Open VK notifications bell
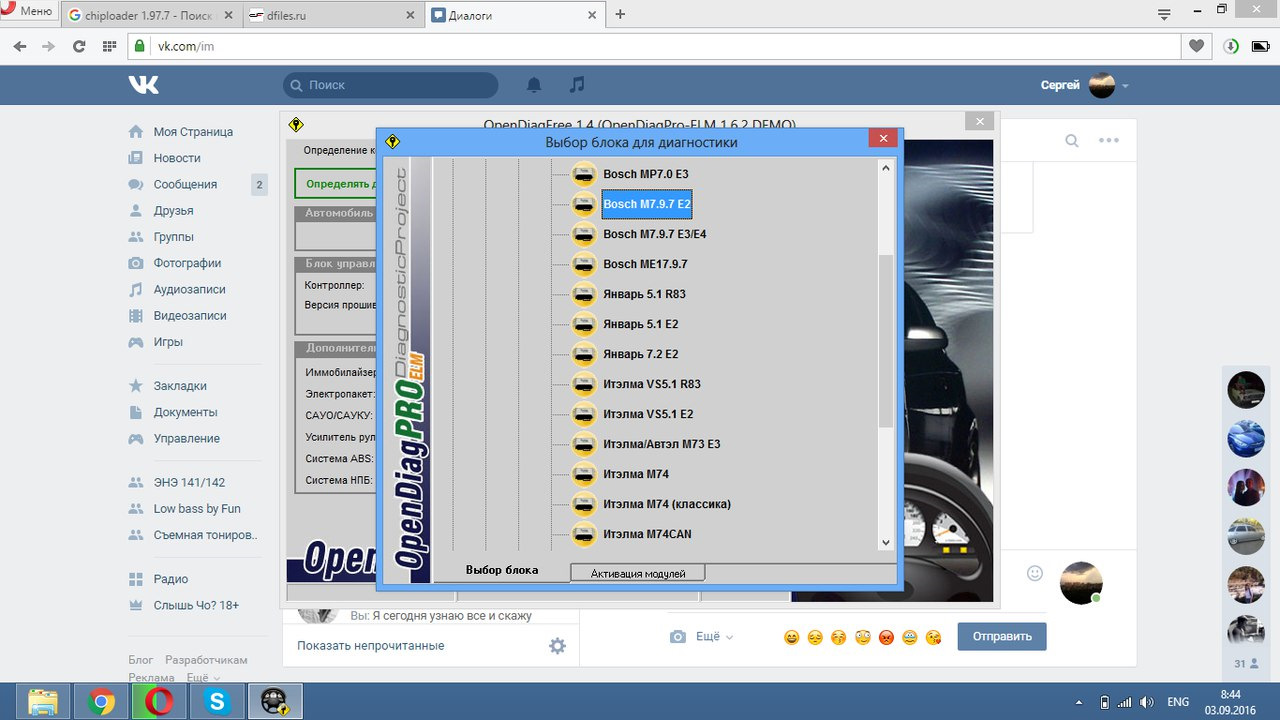This screenshot has height=720, width=1280. point(535,85)
